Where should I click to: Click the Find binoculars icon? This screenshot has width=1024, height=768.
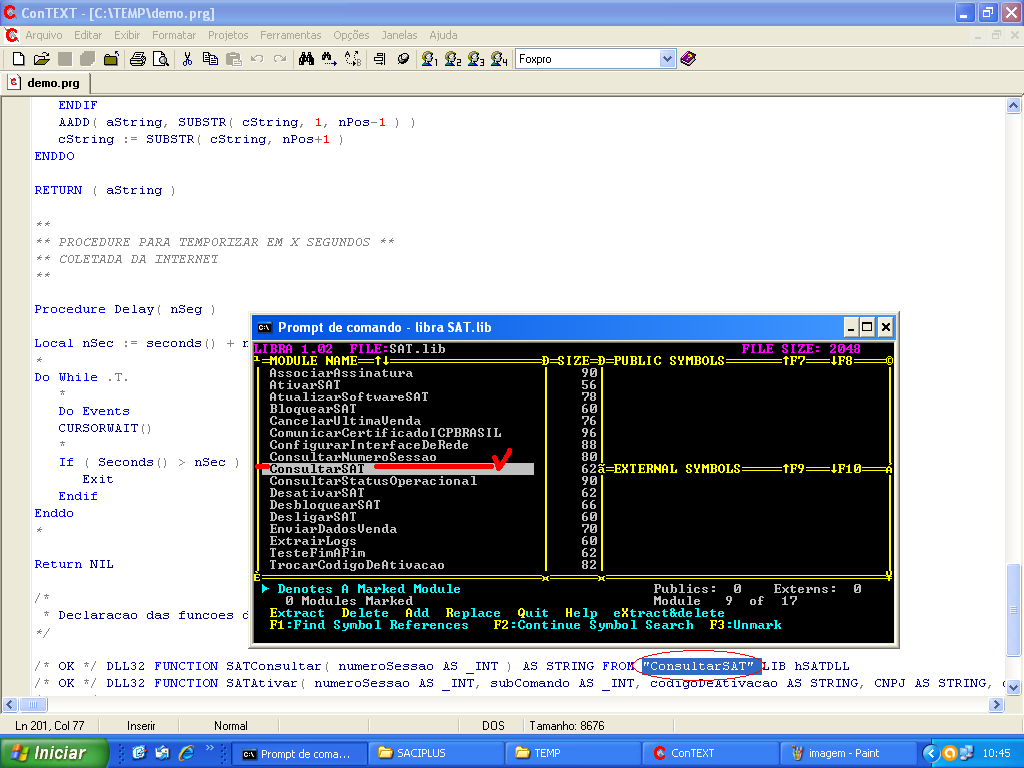(306, 59)
